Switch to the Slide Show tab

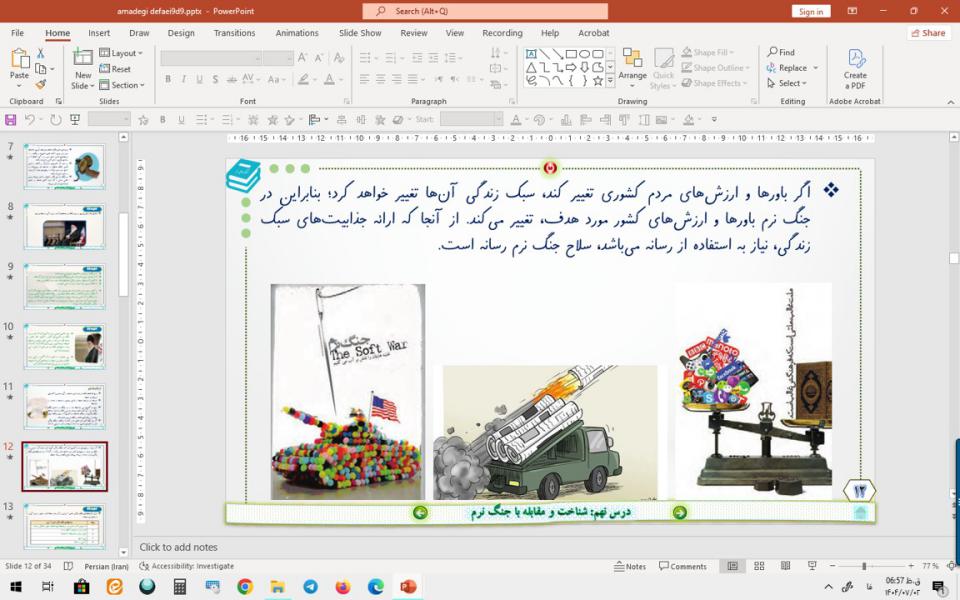tap(359, 33)
